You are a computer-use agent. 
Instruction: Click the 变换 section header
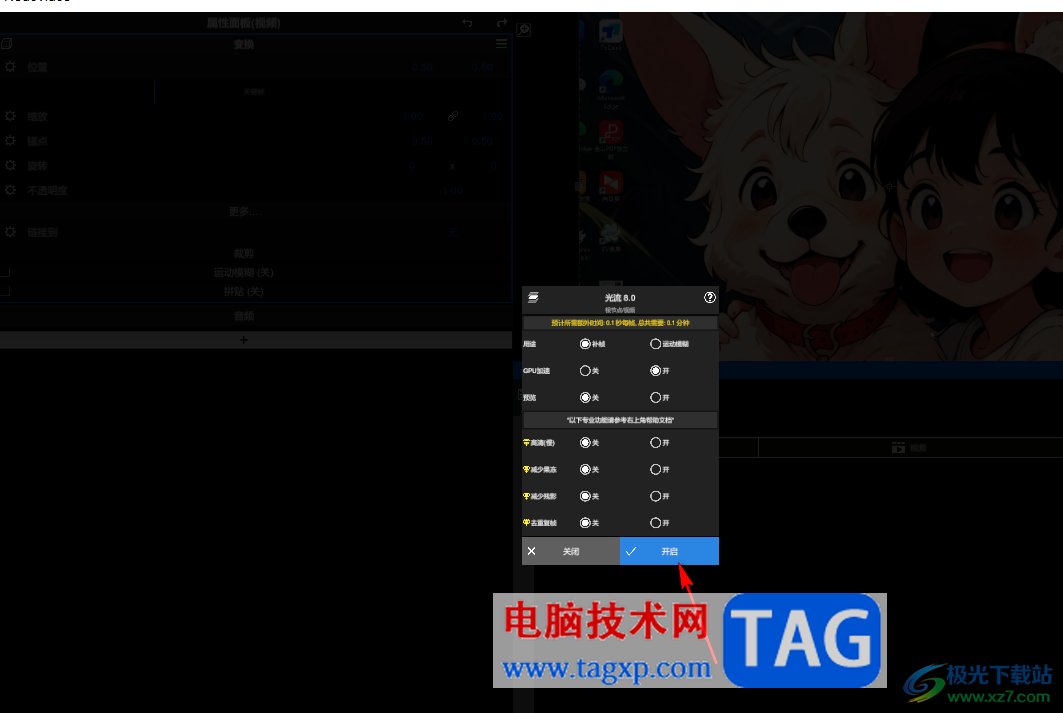coord(243,44)
